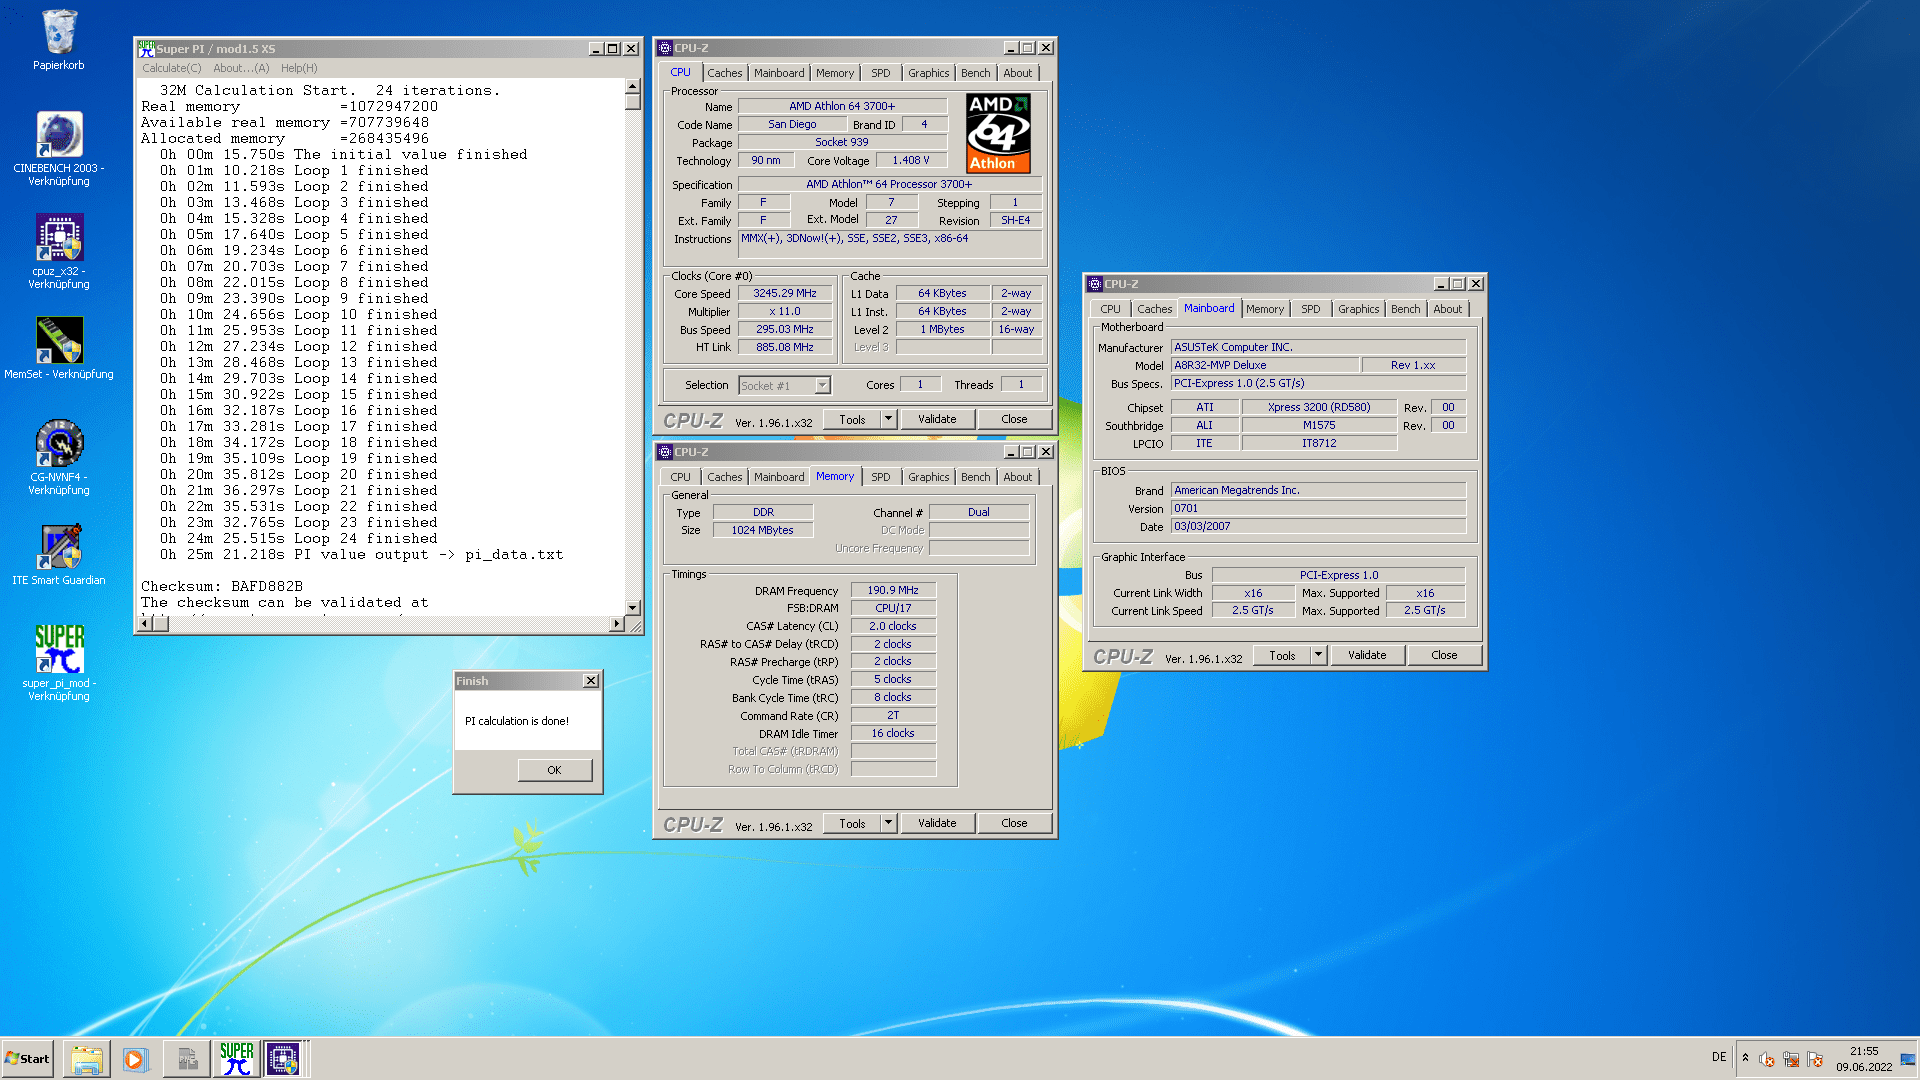The height and width of the screenshot is (1080, 1920).
Task: Expand Socket #1 selection dropdown
Action: tap(822, 386)
